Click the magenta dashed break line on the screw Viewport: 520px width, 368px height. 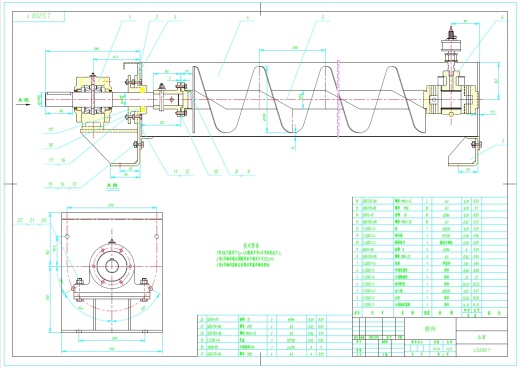(338, 99)
